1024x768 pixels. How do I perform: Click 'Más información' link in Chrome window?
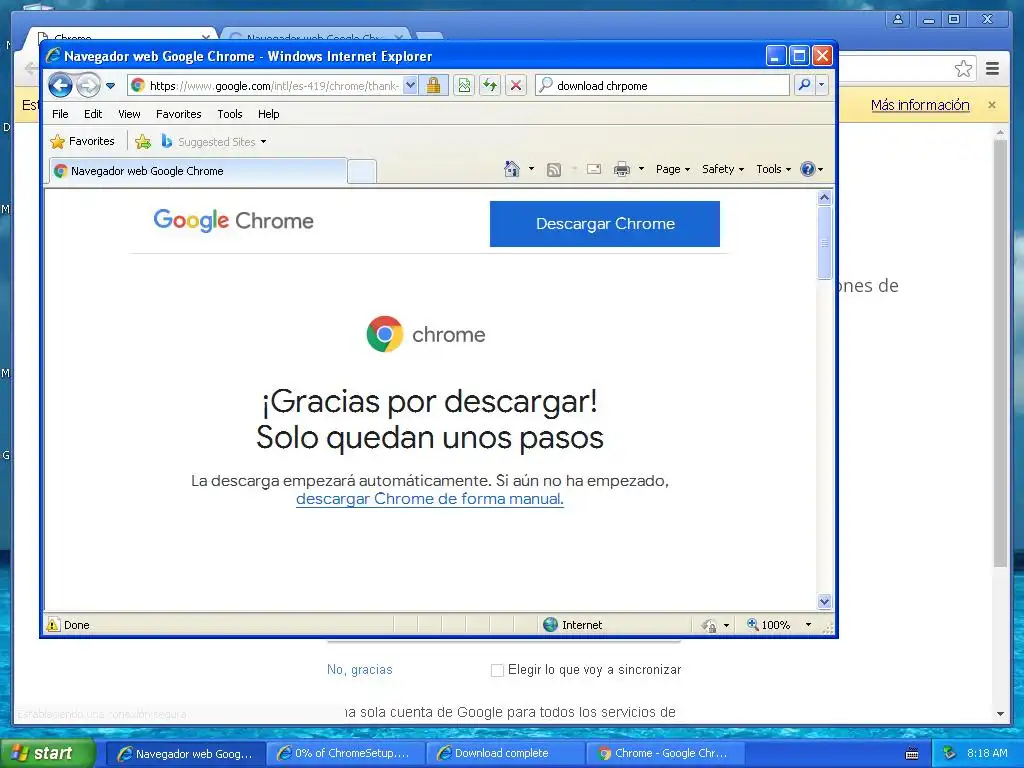tap(920, 105)
